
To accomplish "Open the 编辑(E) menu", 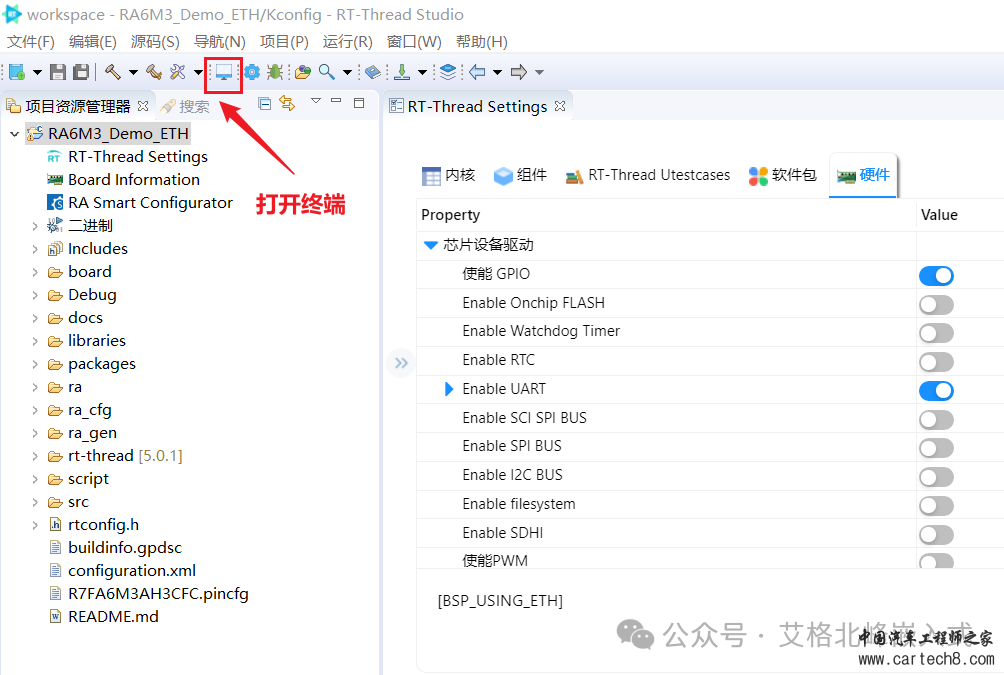I will [93, 42].
